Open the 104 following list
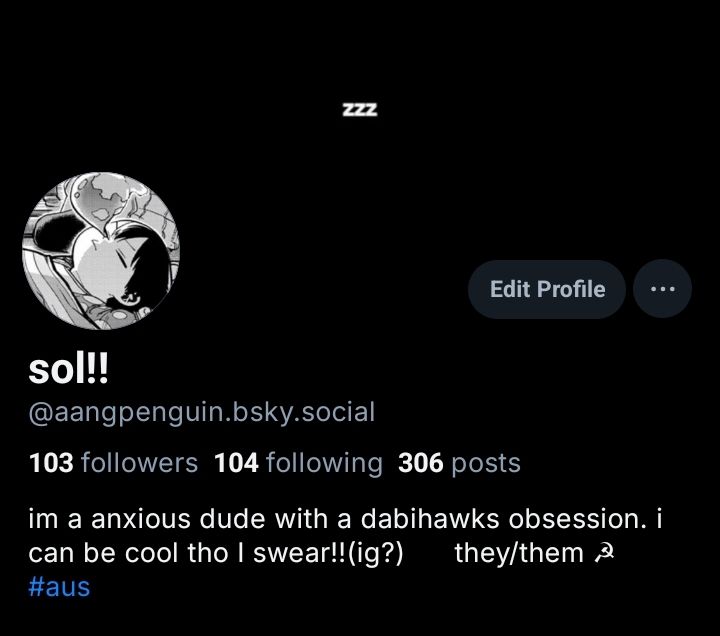 tap(298, 462)
